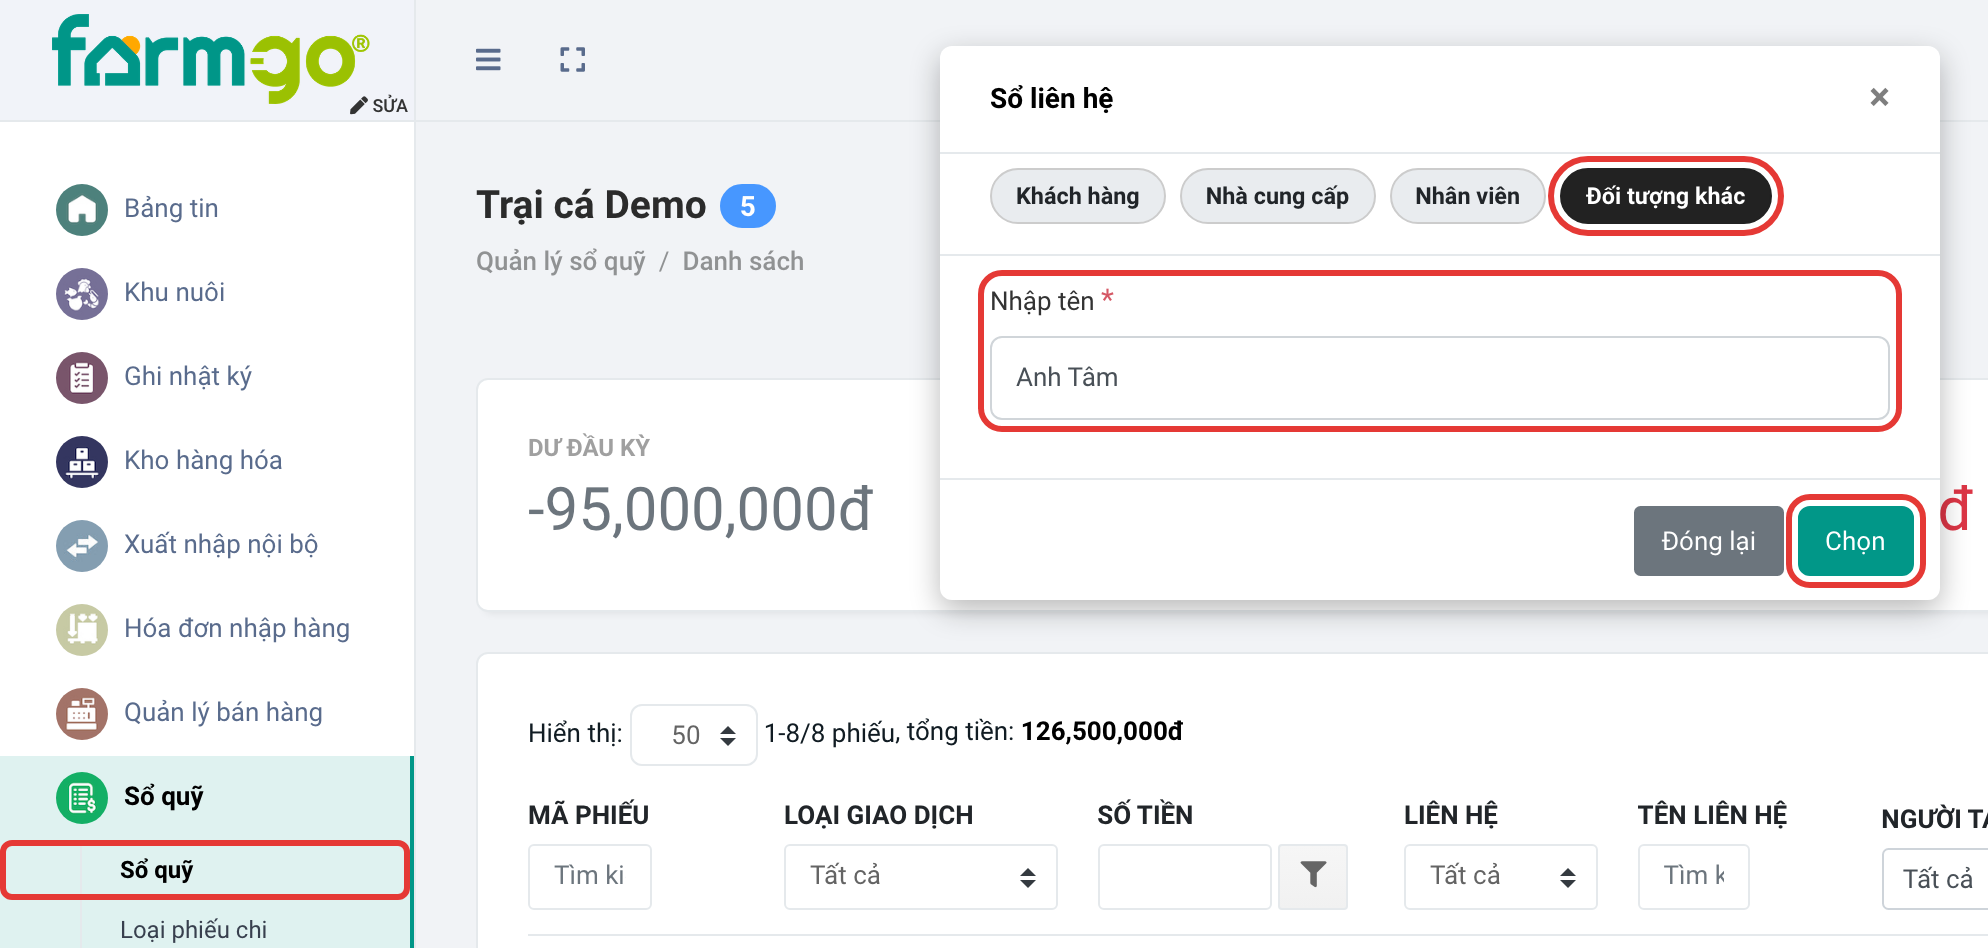Click the Số tiền filter input
The height and width of the screenshot is (948, 1988).
1184,876
